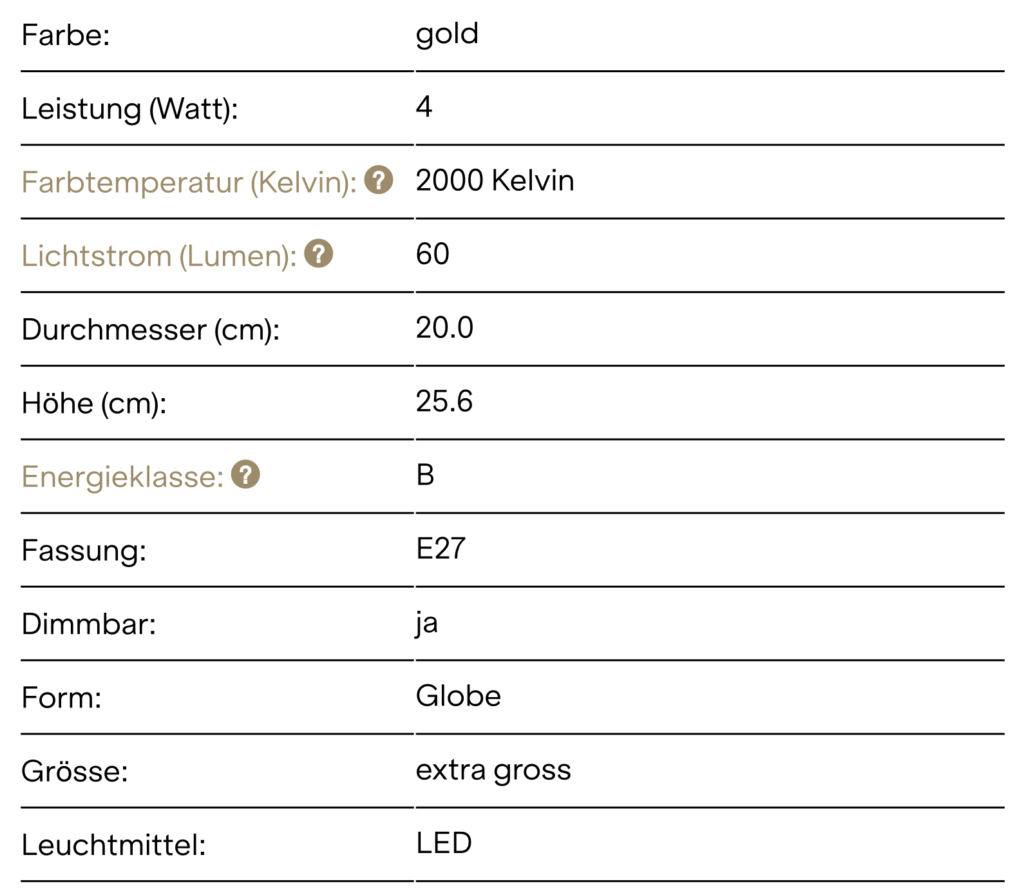This screenshot has width=1024, height=893.
Task: Click the Energieklasse label link
Action: [x=123, y=477]
